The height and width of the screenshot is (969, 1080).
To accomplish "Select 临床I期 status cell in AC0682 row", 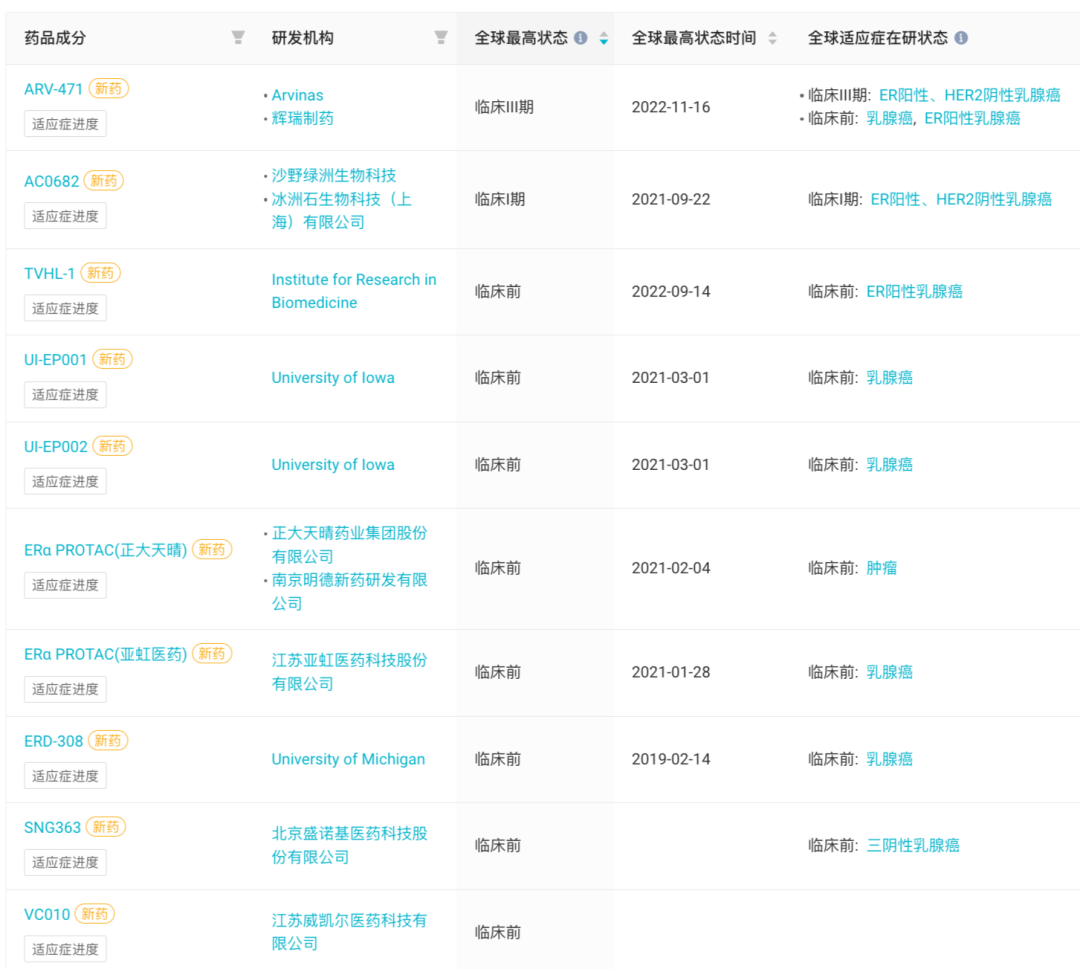I will point(500,199).
